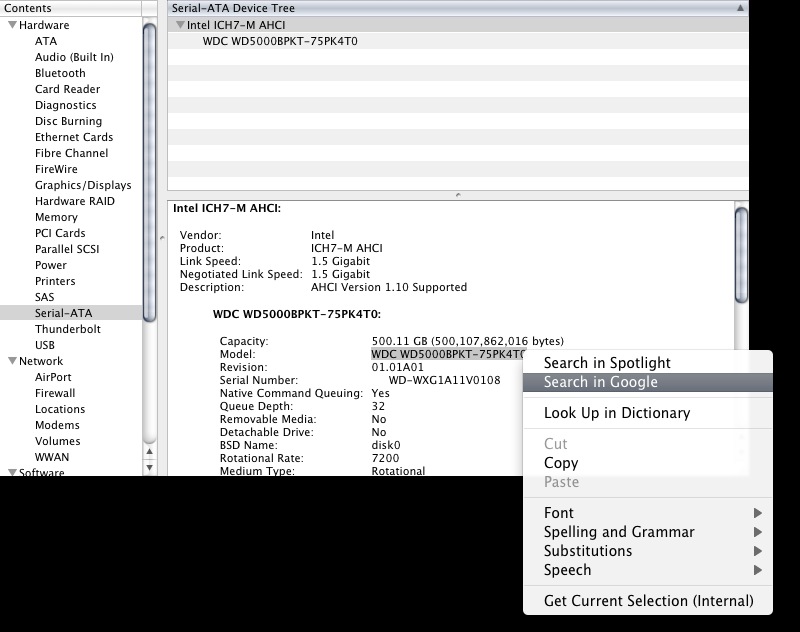This screenshot has width=800, height=632.
Task: Click the details pane vertical scrollbar thumb
Action: click(741, 255)
